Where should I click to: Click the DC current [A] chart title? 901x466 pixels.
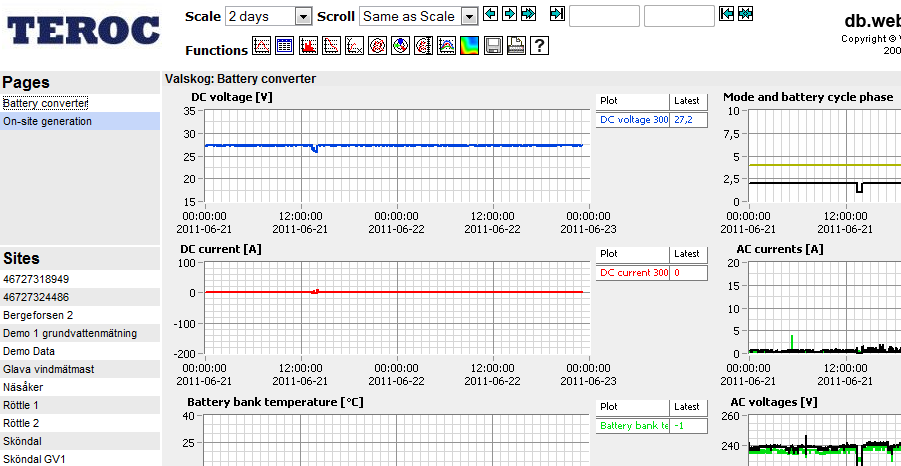click(221, 249)
